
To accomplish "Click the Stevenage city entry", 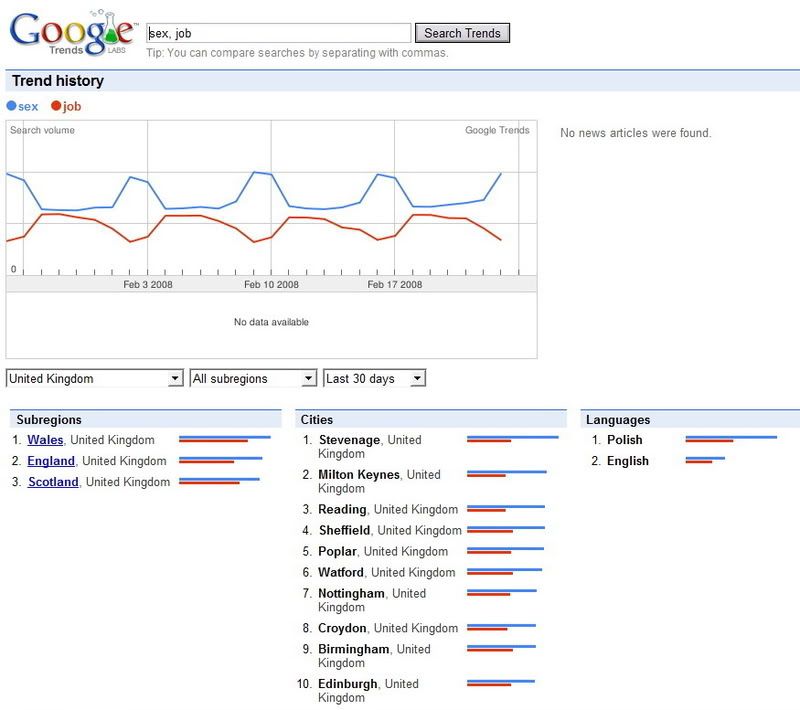I will click(x=349, y=440).
